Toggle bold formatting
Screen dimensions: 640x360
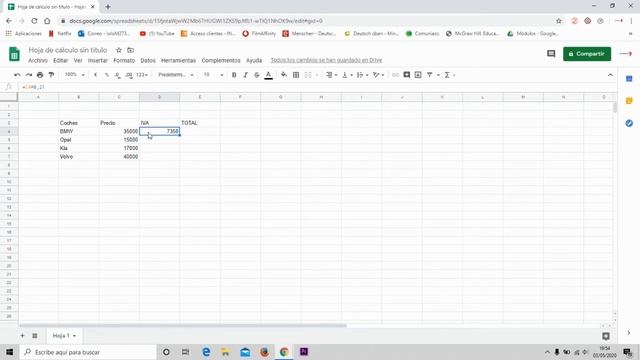click(x=234, y=75)
